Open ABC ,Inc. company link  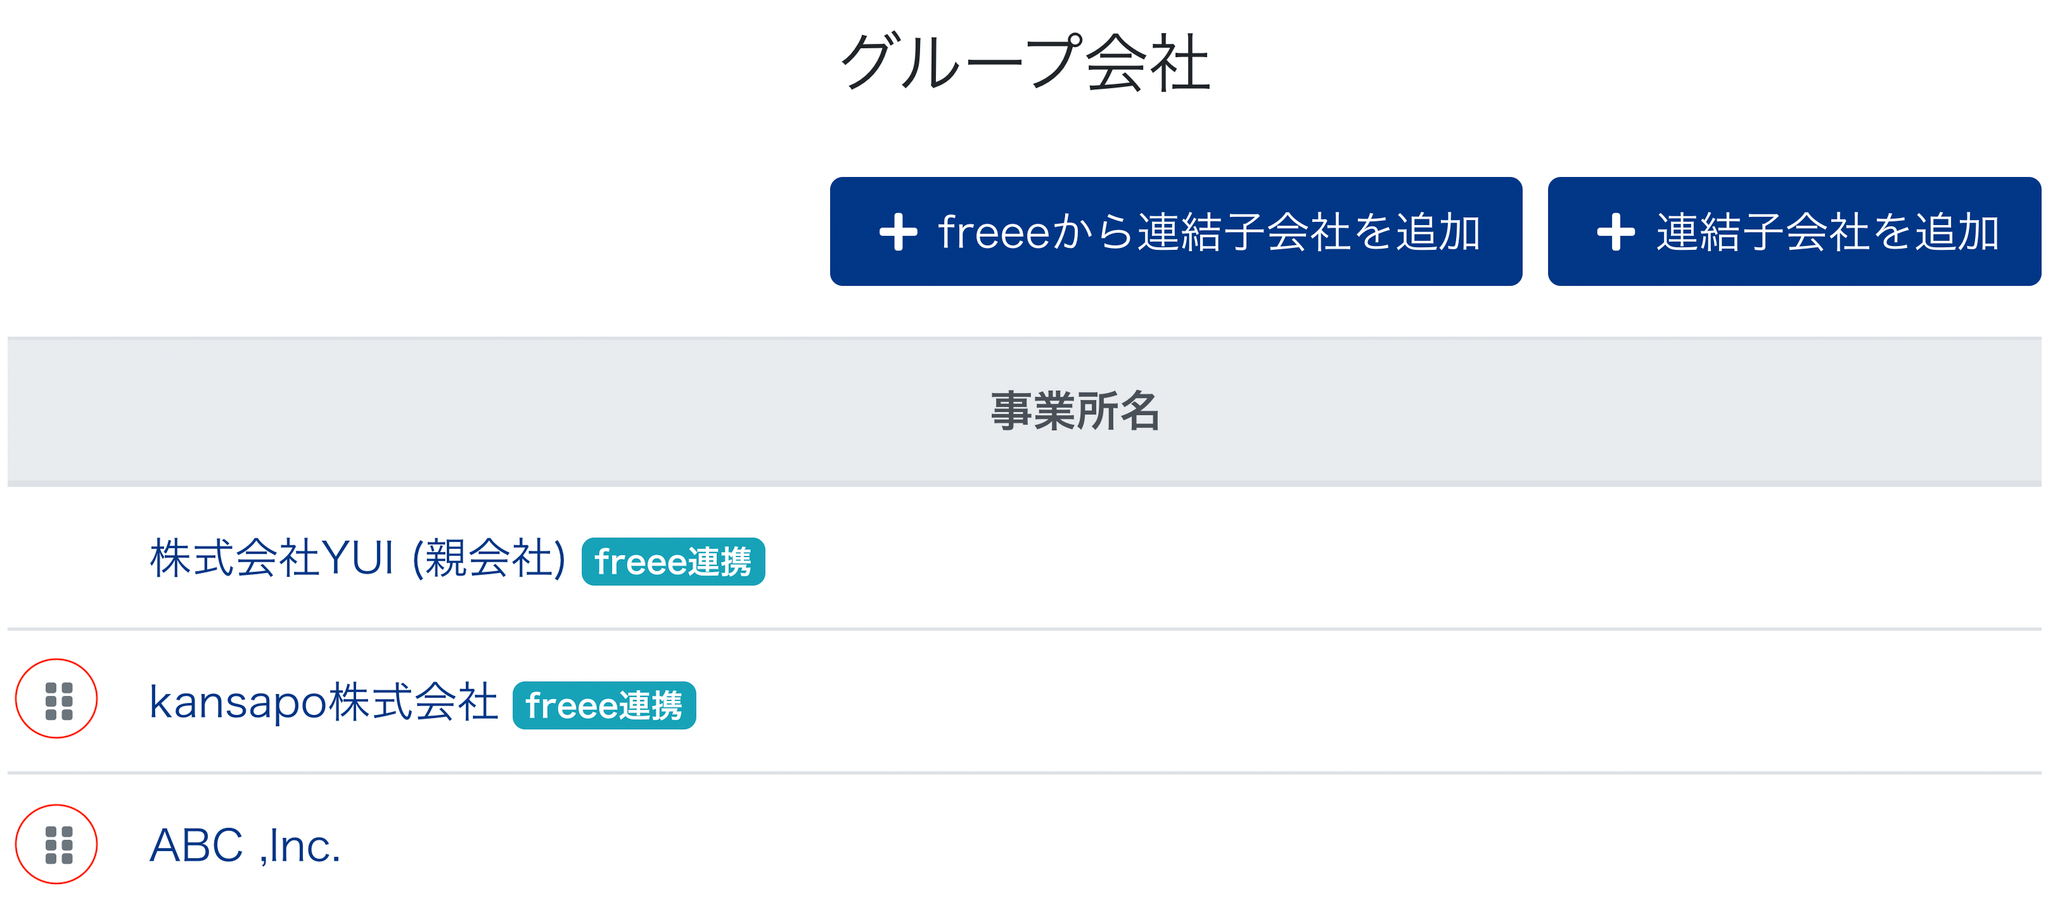[245, 846]
